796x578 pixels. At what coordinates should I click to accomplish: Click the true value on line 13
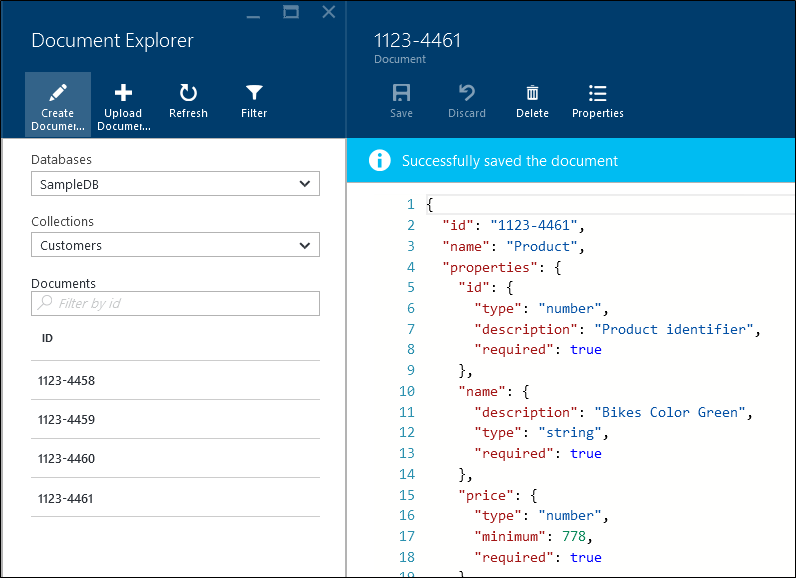pos(585,454)
